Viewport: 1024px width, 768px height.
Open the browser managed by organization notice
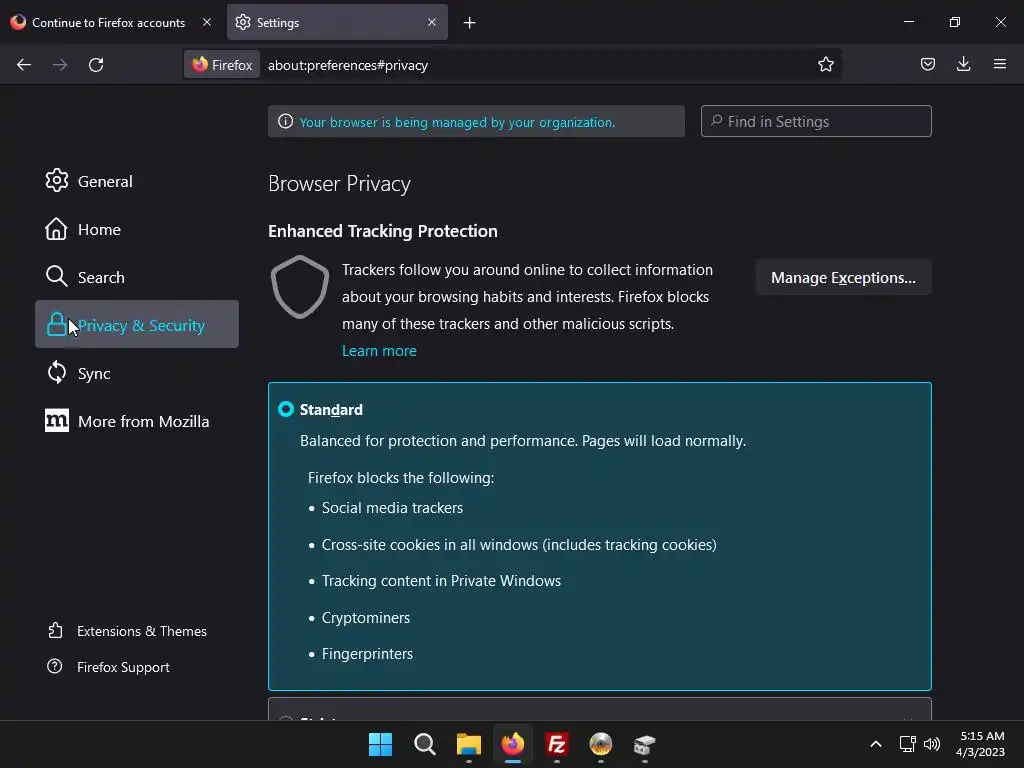pos(476,121)
